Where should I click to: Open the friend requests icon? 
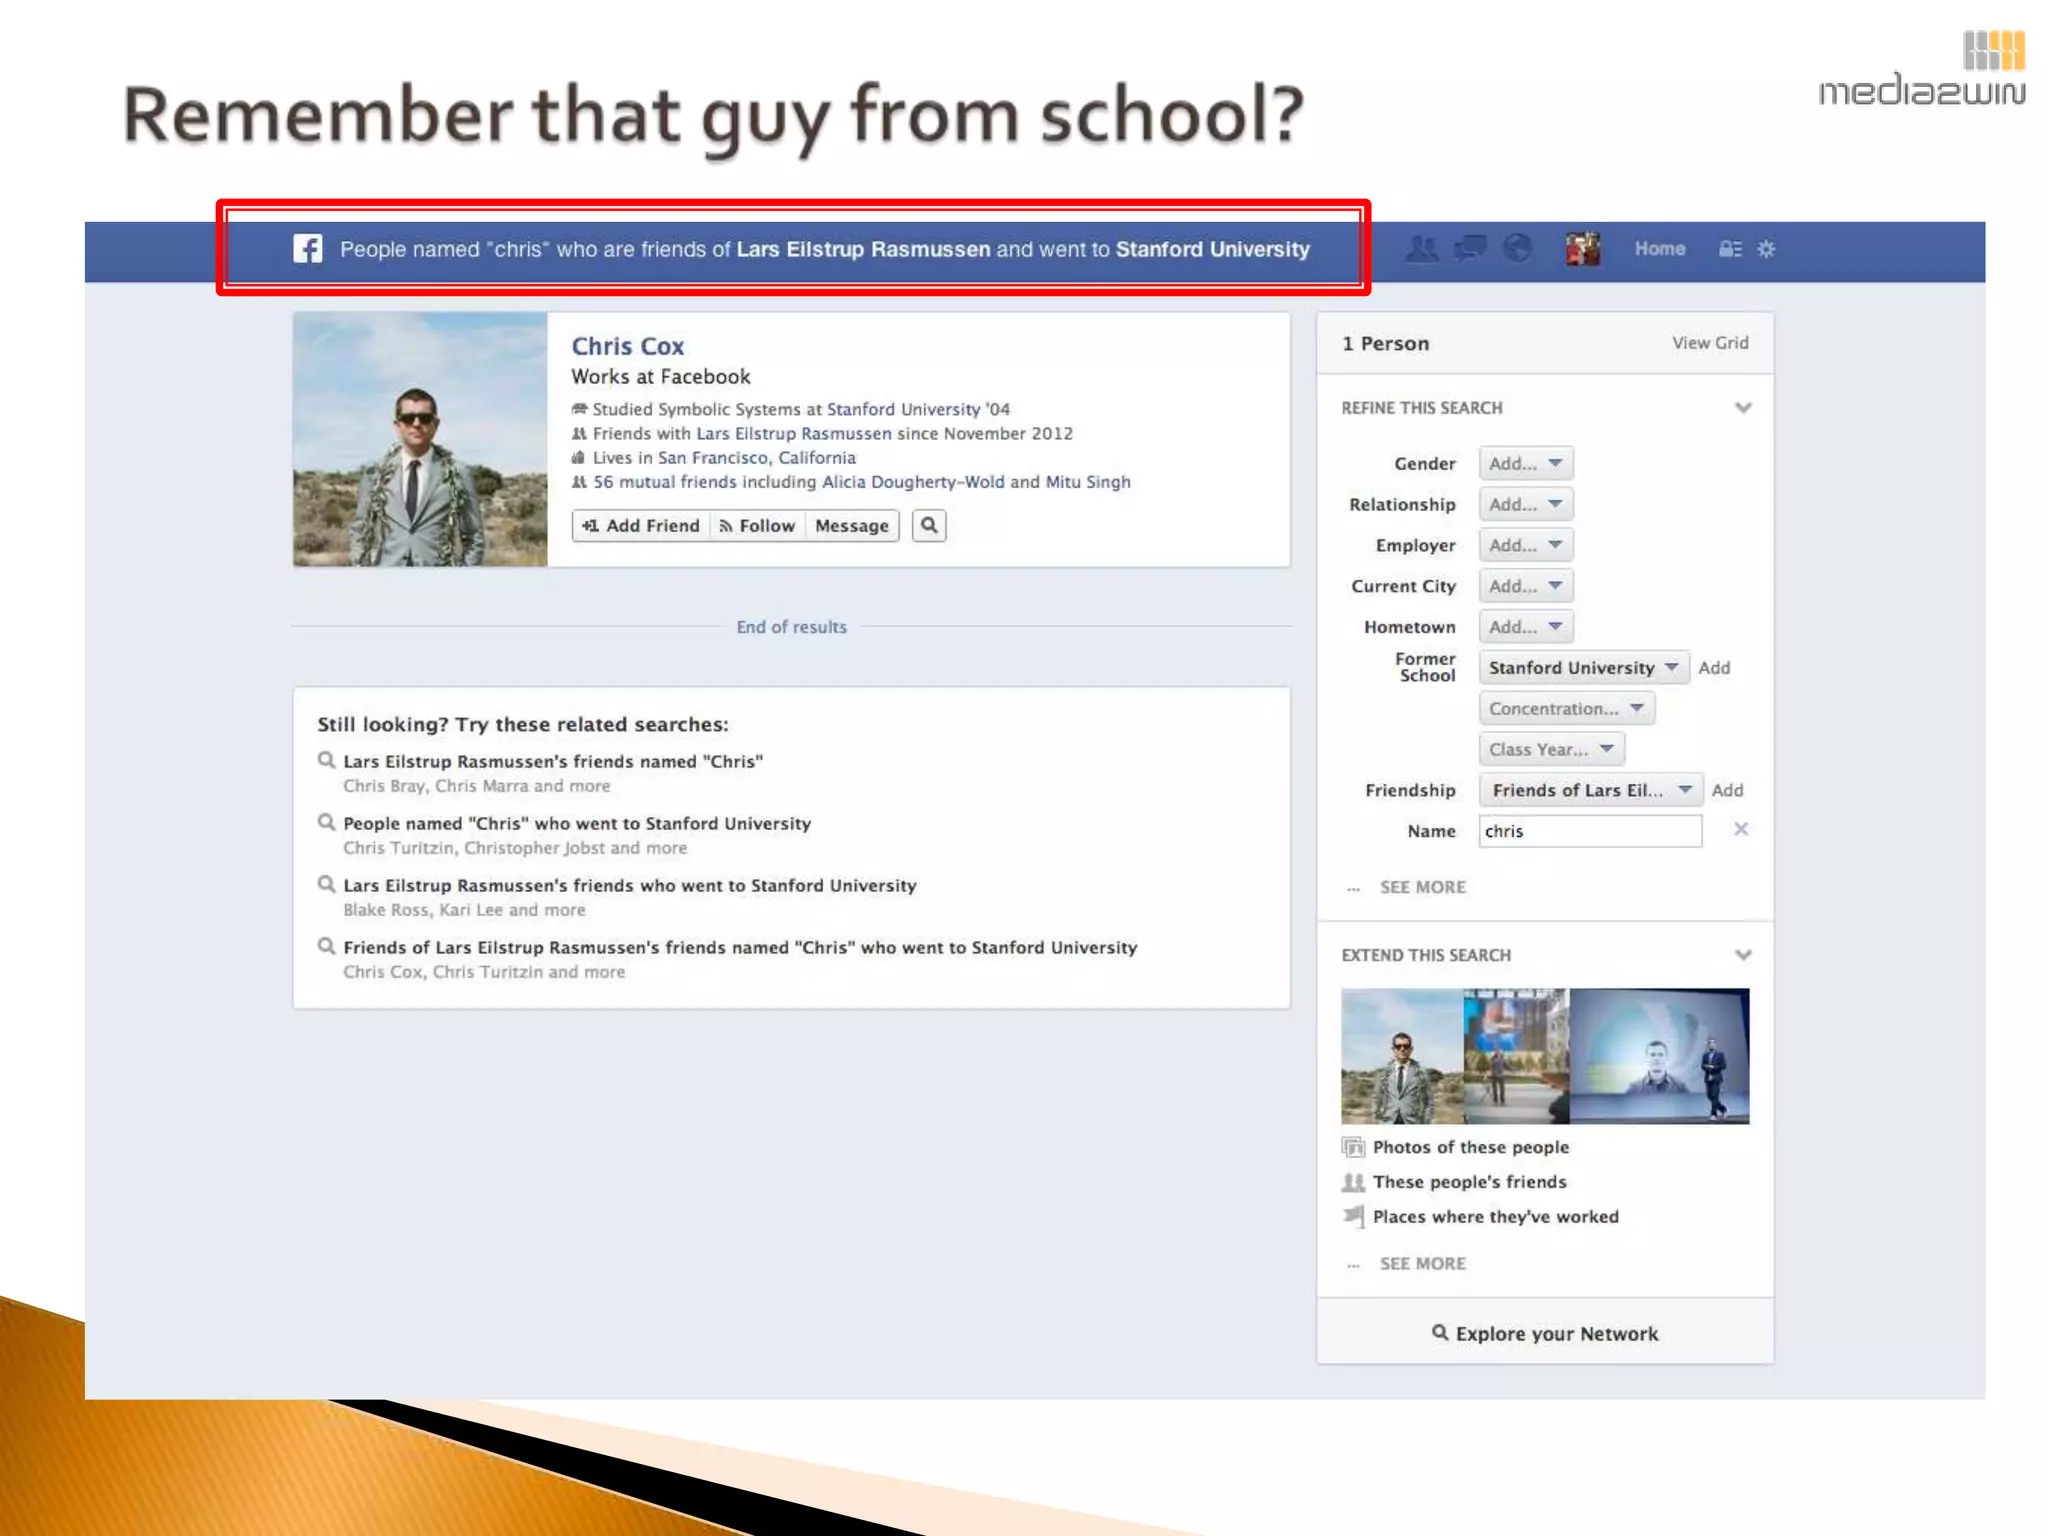[x=1422, y=248]
